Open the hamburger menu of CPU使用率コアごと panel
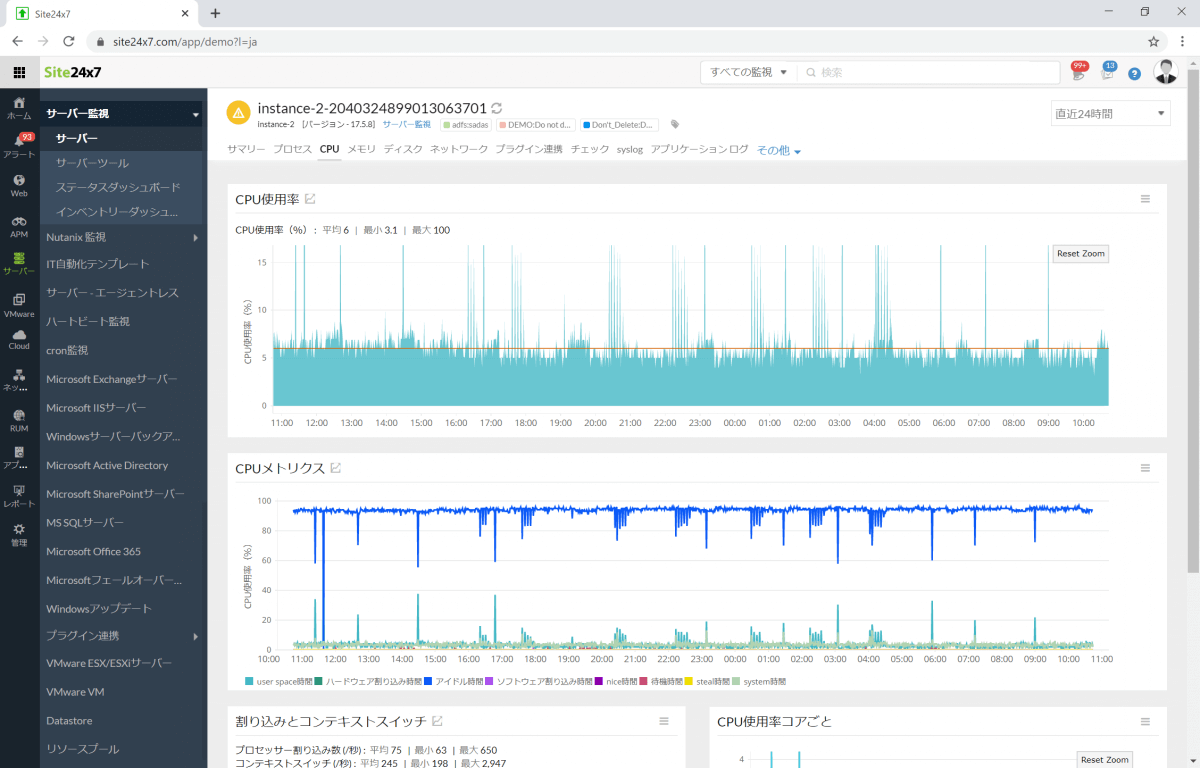This screenshot has height=768, width=1200. 1146,721
